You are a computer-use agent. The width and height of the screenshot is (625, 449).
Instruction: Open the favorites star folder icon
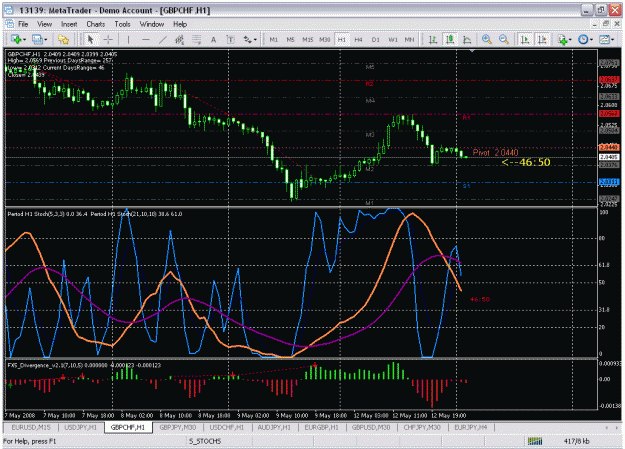pyautogui.click(x=63, y=39)
